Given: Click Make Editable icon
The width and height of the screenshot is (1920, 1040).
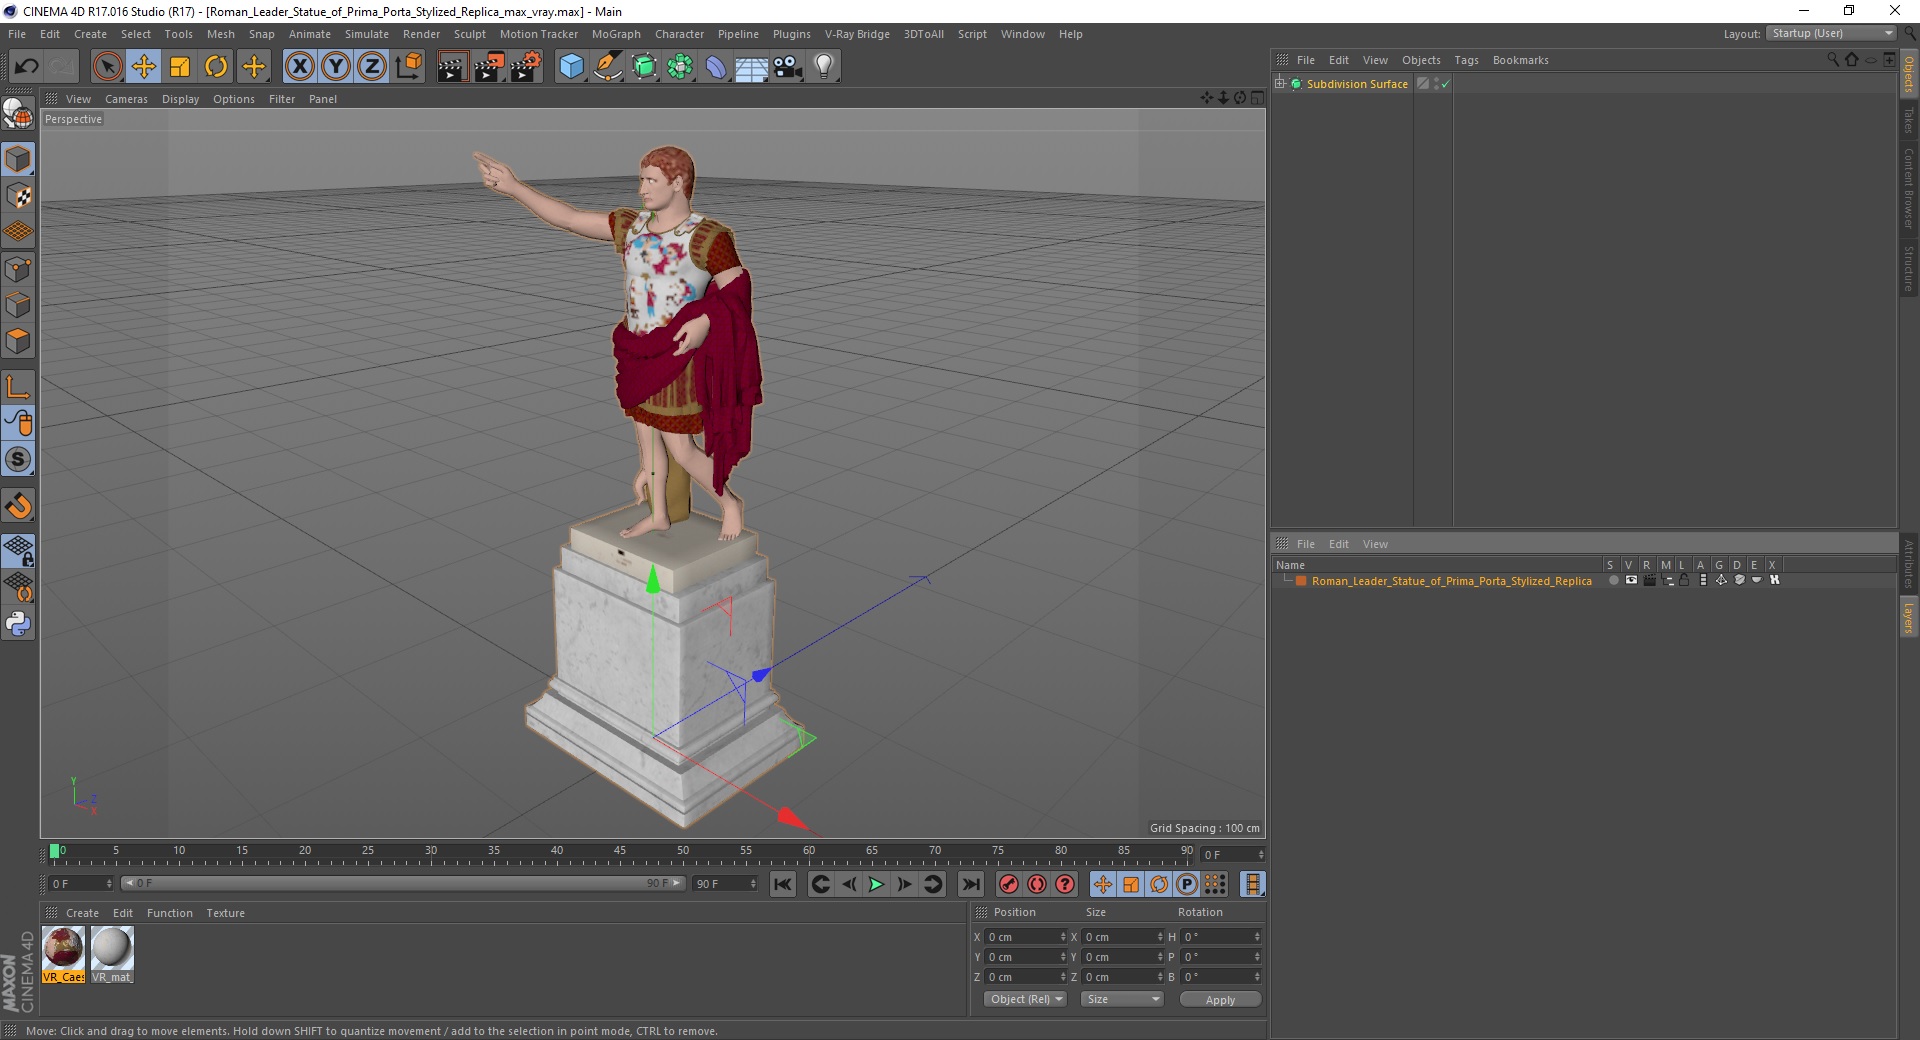Looking at the screenshot, I should coord(18,115).
